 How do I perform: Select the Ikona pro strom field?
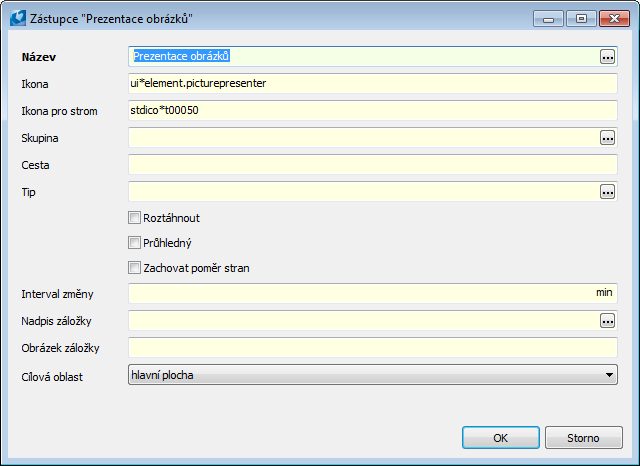(373, 111)
